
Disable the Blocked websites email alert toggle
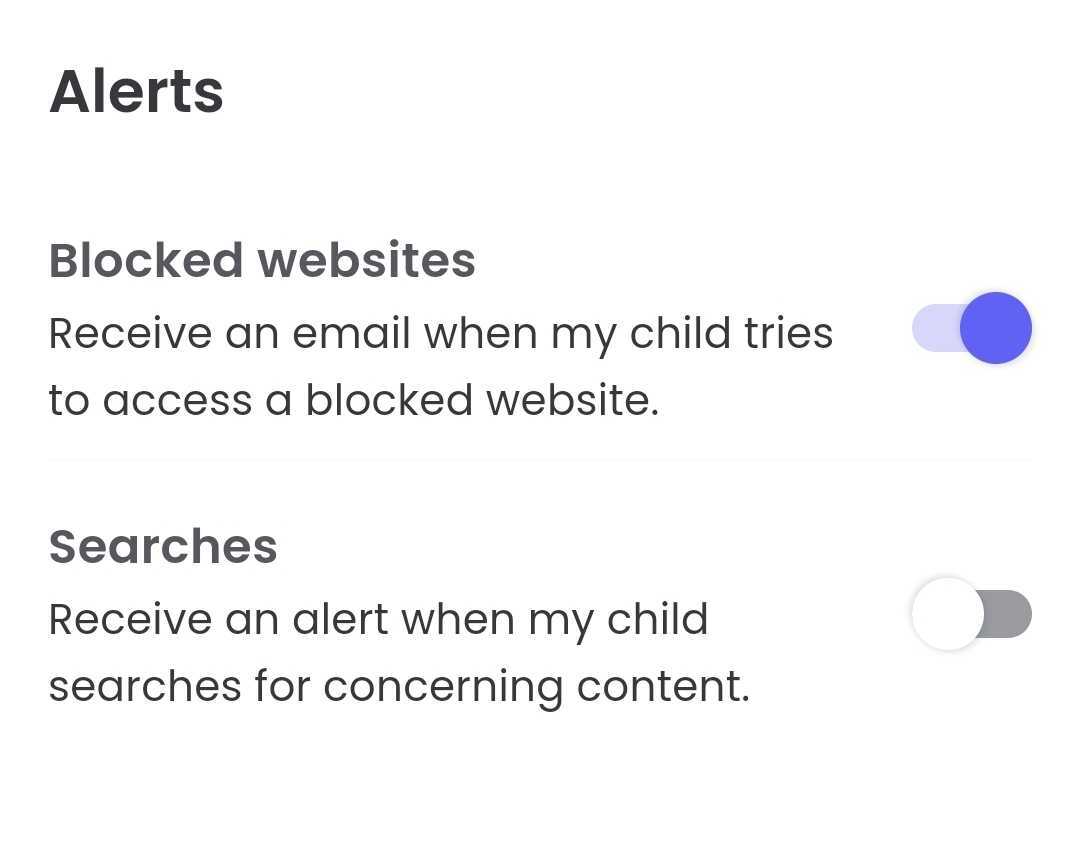pos(971,328)
